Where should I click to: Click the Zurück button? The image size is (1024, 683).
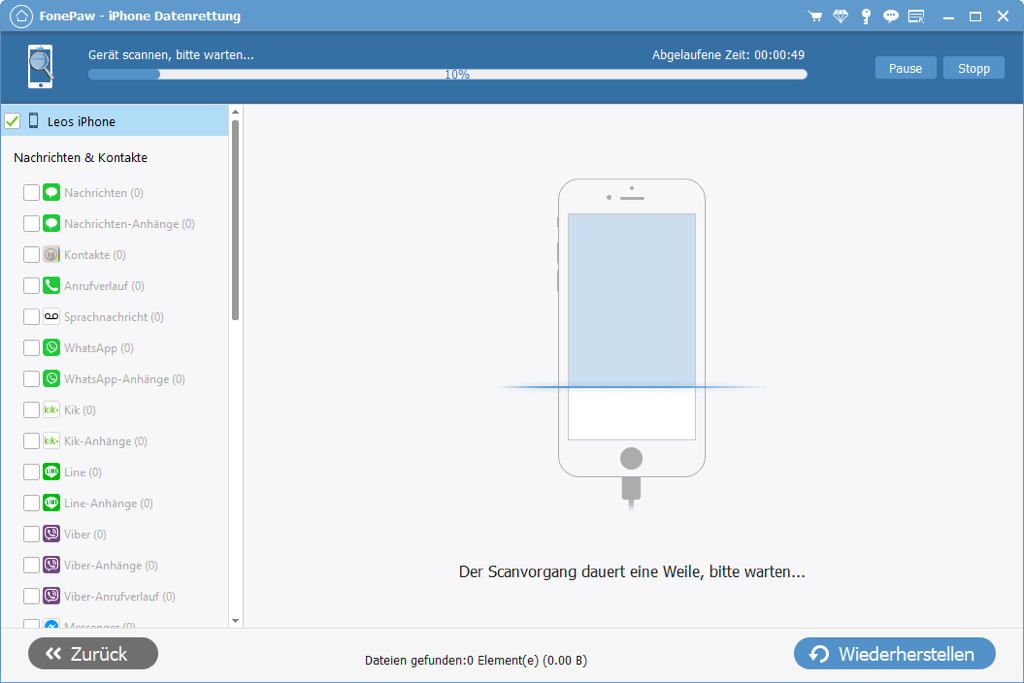93,653
